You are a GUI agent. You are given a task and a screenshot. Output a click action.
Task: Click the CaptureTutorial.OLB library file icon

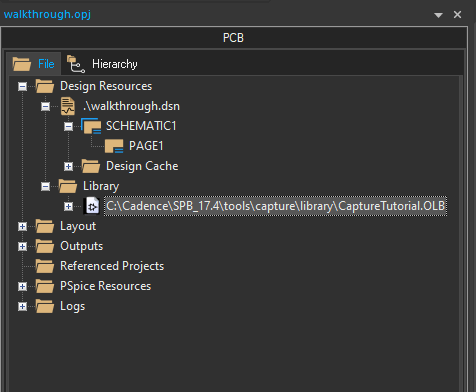click(91, 206)
